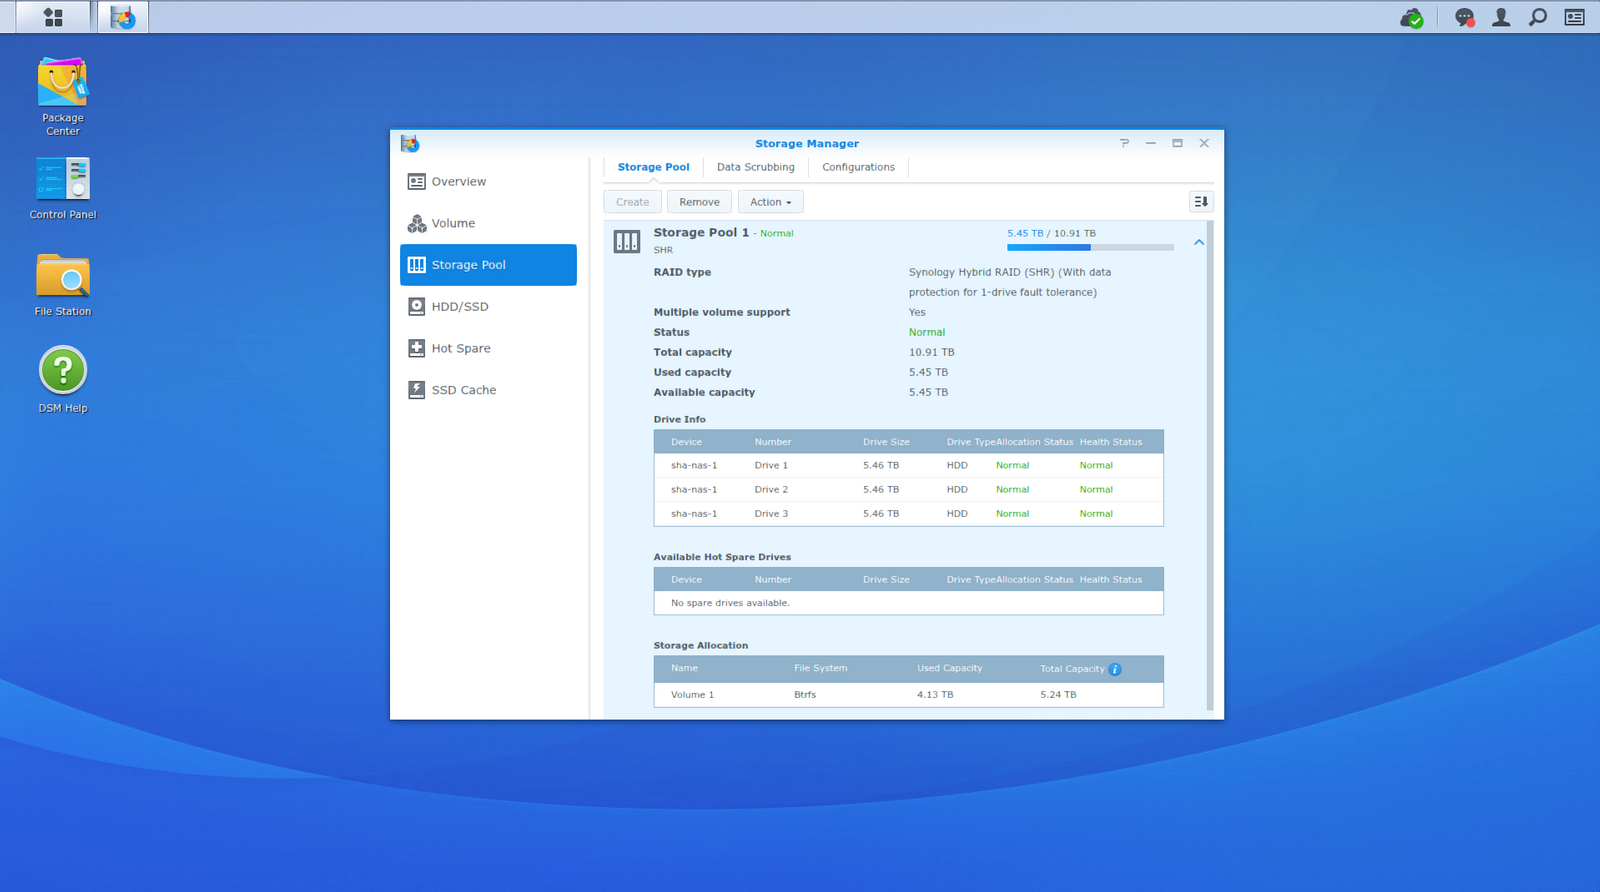Select SSD Cache in sidebar
Screen dimensions: 1600x892
(x=488, y=390)
